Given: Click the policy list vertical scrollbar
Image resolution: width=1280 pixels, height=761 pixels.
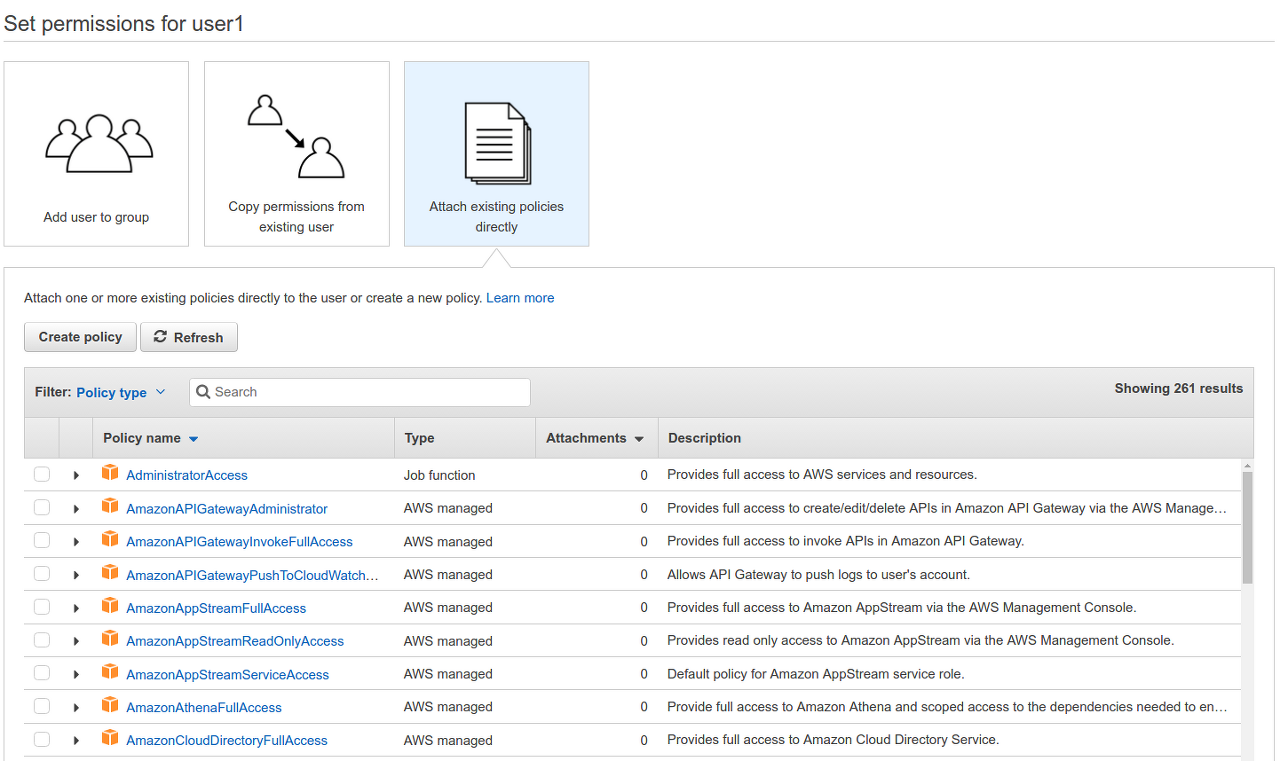Looking at the screenshot, I should [1247, 528].
